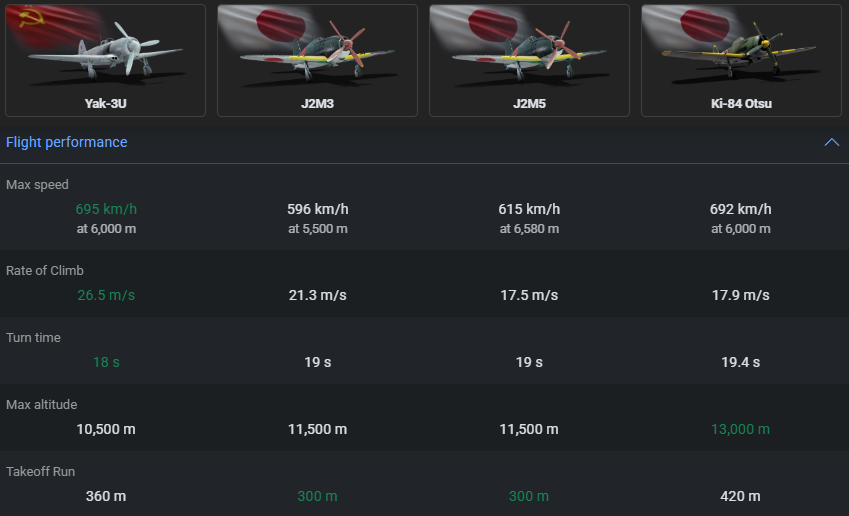The width and height of the screenshot is (849, 516).
Task: Collapse the Flight performance section chevron
Action: [832, 142]
